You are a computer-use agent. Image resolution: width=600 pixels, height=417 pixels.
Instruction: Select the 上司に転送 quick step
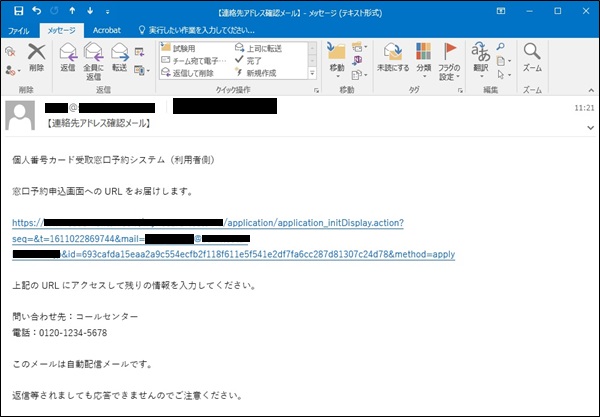[264, 47]
